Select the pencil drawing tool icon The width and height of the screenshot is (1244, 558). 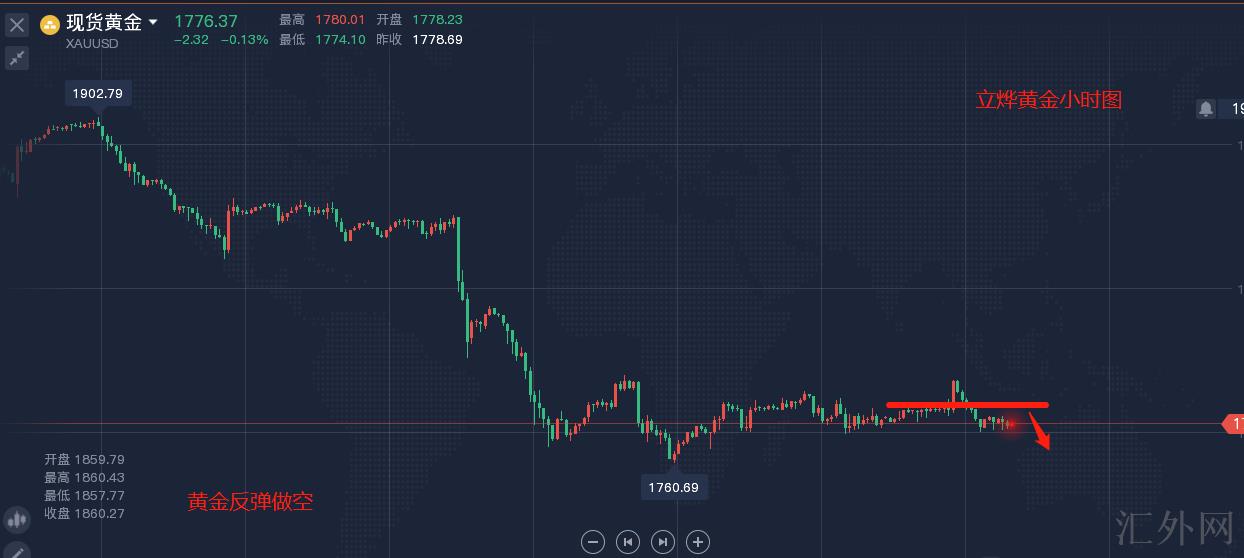tap(17, 551)
